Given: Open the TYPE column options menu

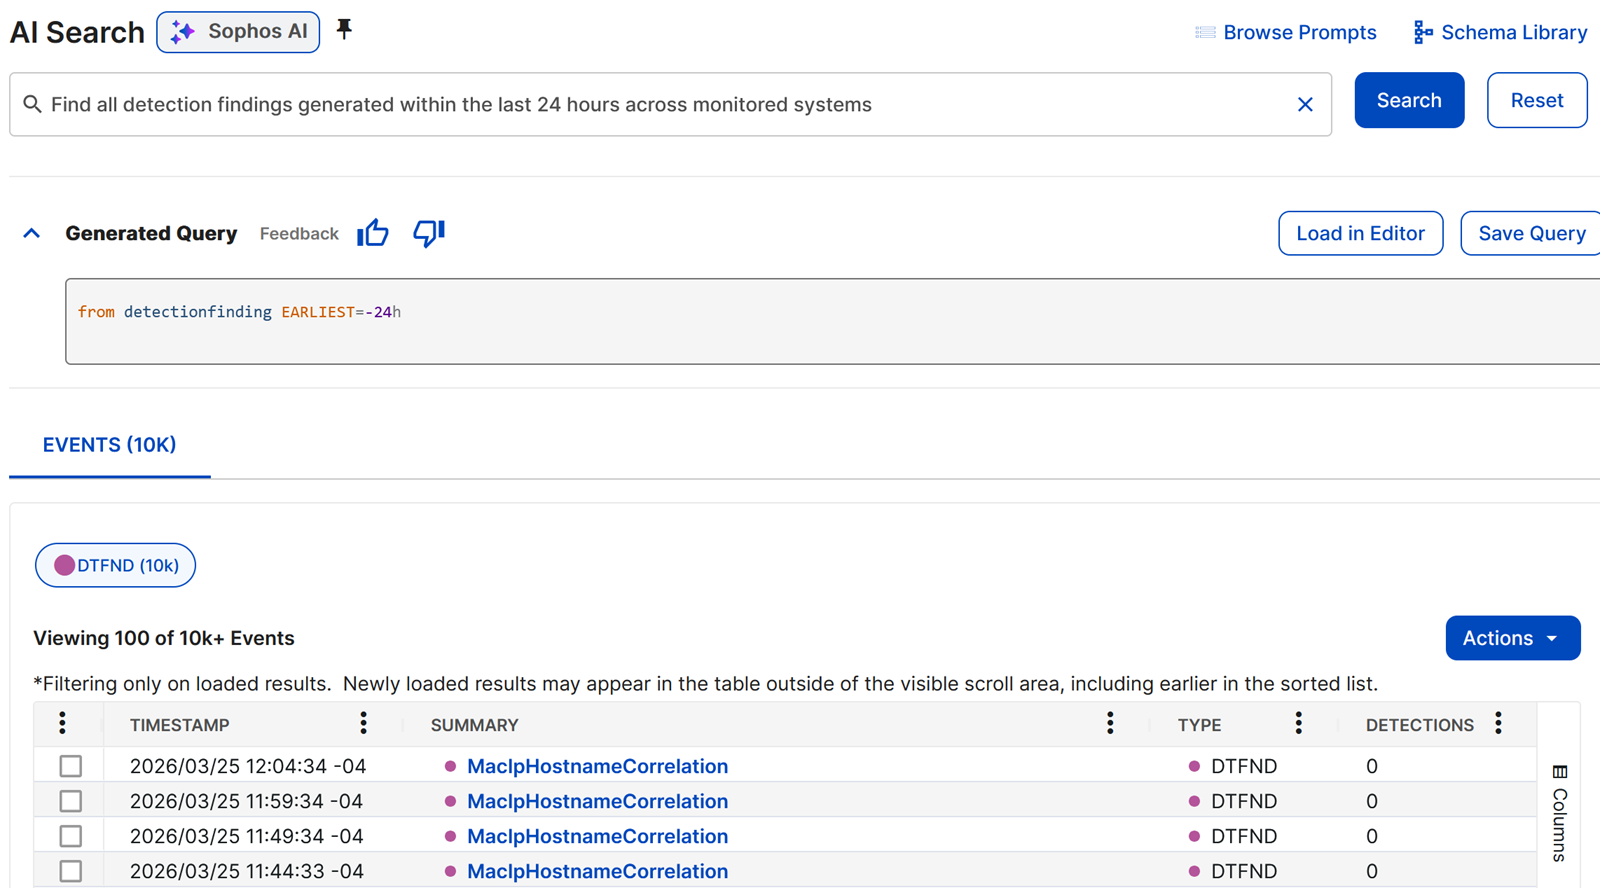Looking at the screenshot, I should (x=1298, y=724).
